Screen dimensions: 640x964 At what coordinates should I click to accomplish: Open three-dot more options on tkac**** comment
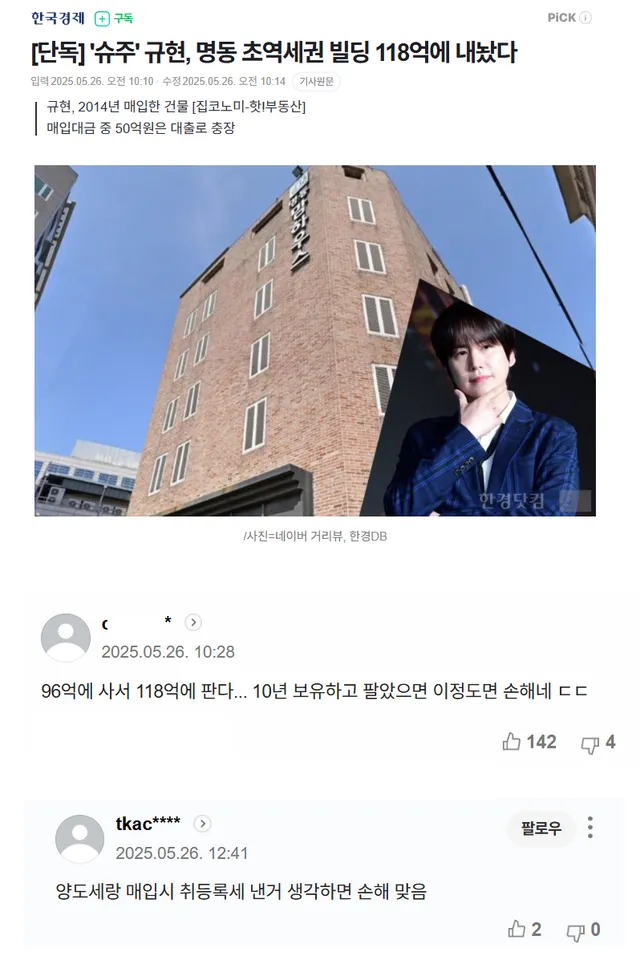pyautogui.click(x=590, y=828)
